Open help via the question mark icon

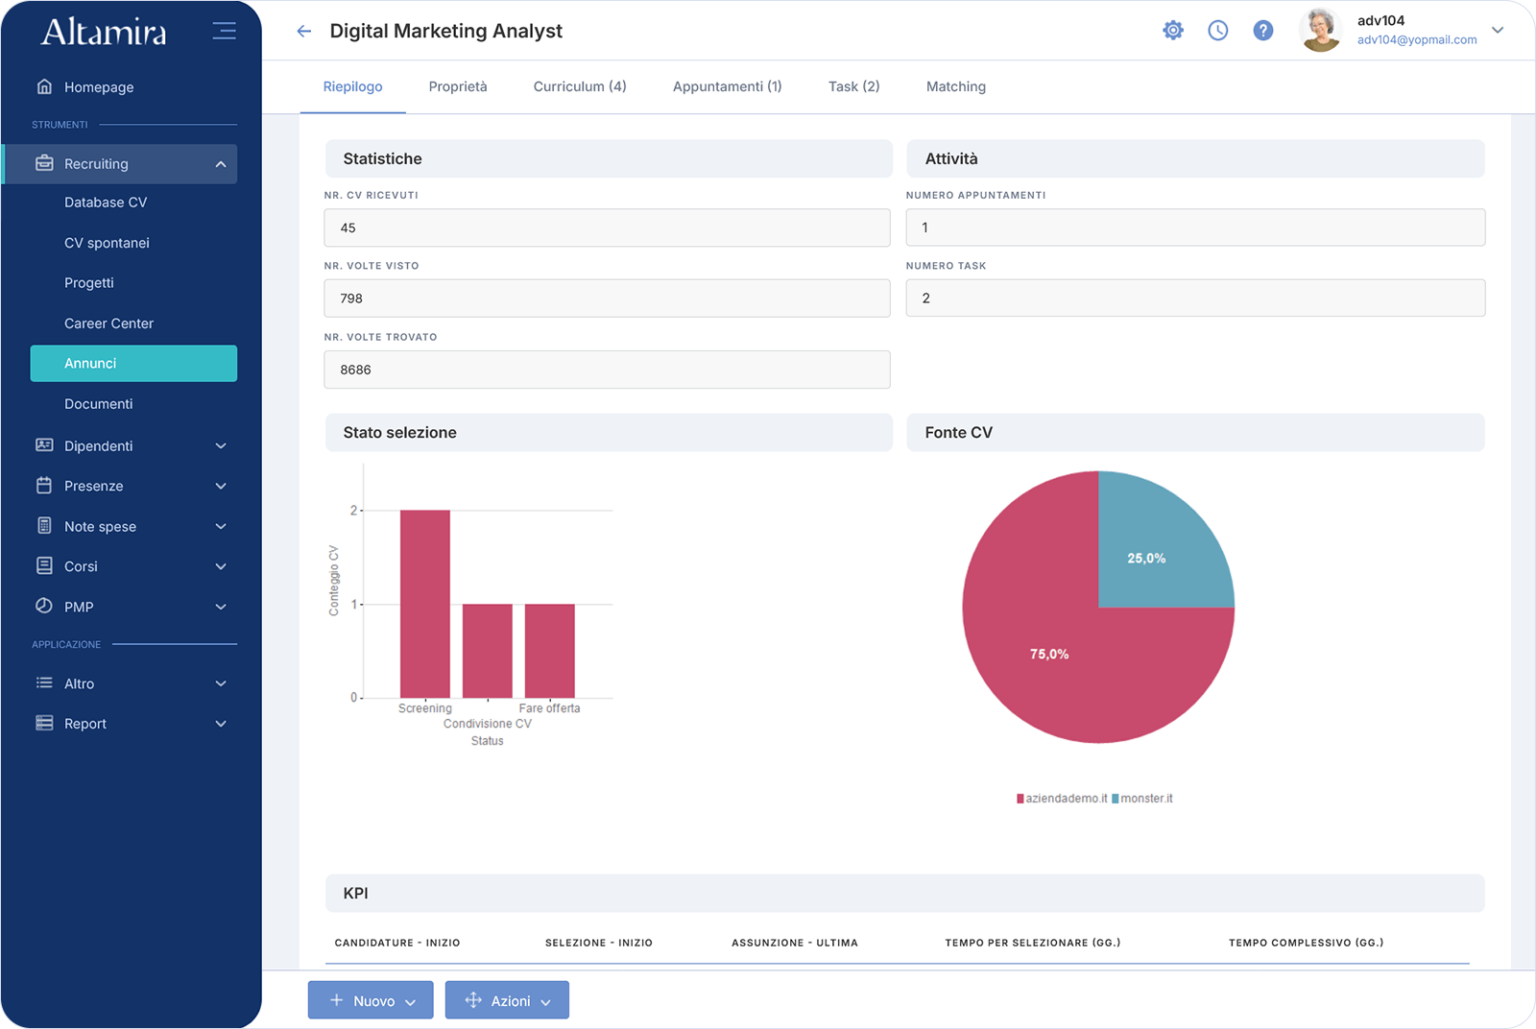(x=1263, y=30)
